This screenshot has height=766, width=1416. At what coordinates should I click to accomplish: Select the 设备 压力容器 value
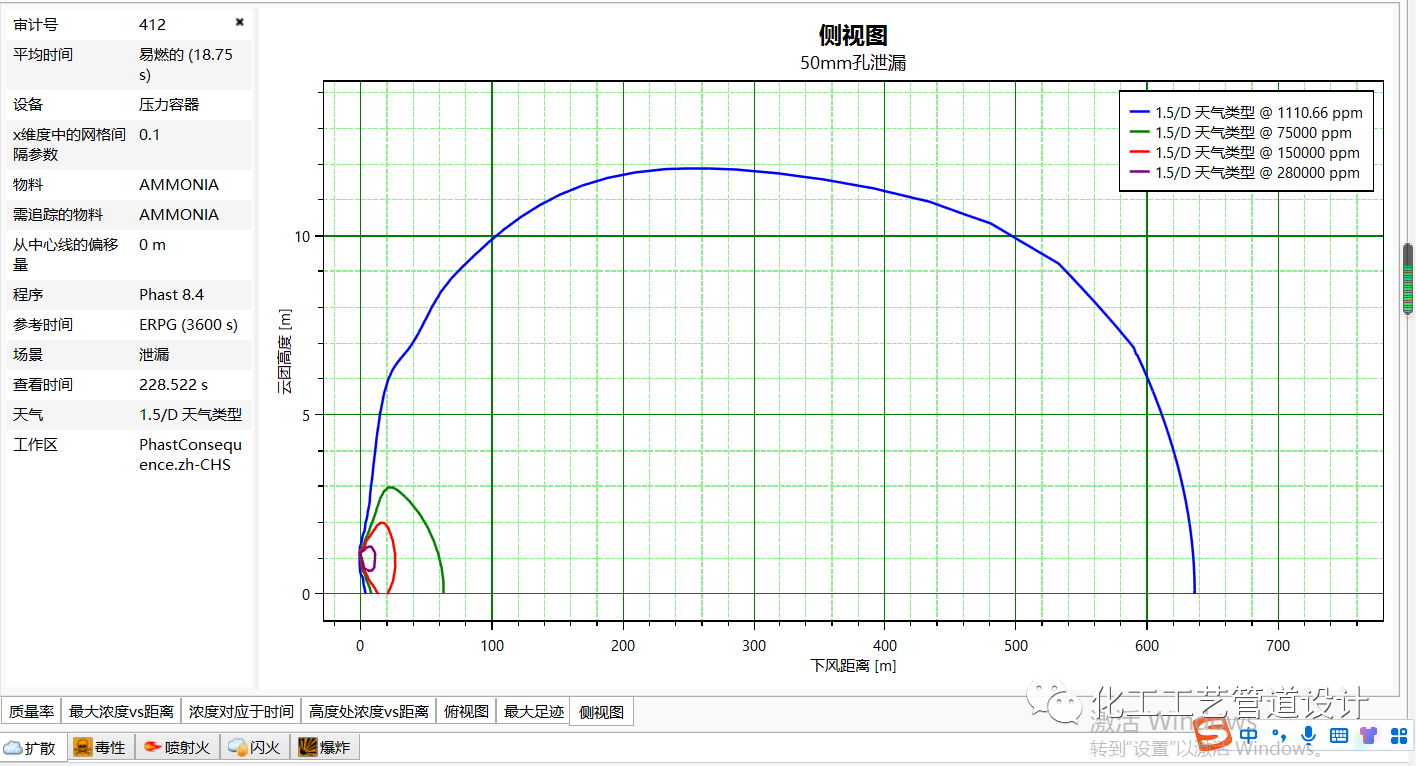[169, 105]
